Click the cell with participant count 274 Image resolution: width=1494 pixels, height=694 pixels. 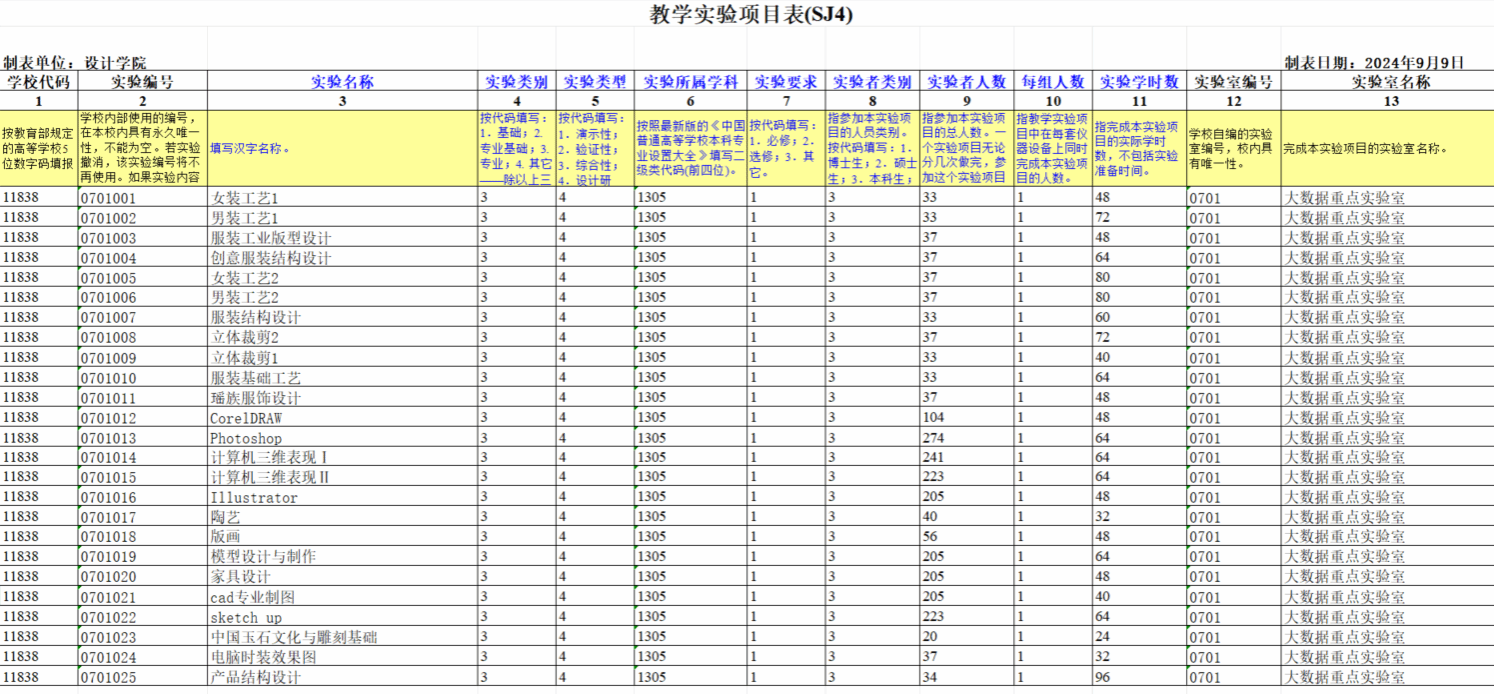click(933, 438)
